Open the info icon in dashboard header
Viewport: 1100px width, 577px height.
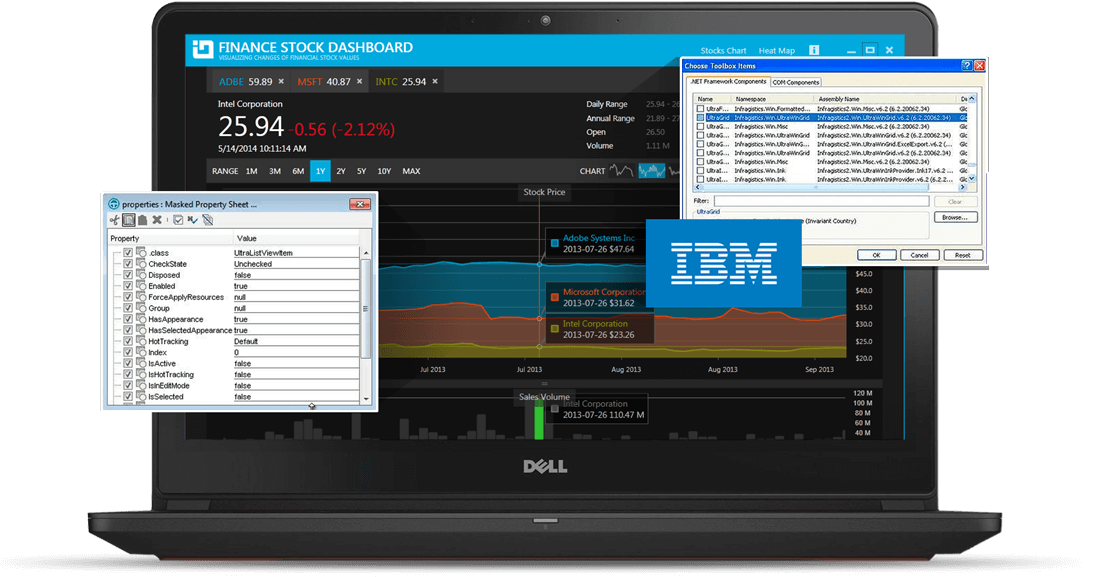(x=814, y=50)
